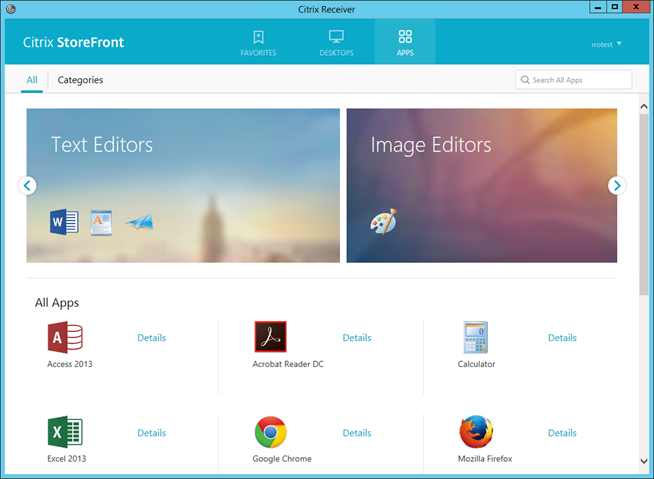
Task: View Details for Mozilla Firefox
Action: (x=562, y=433)
